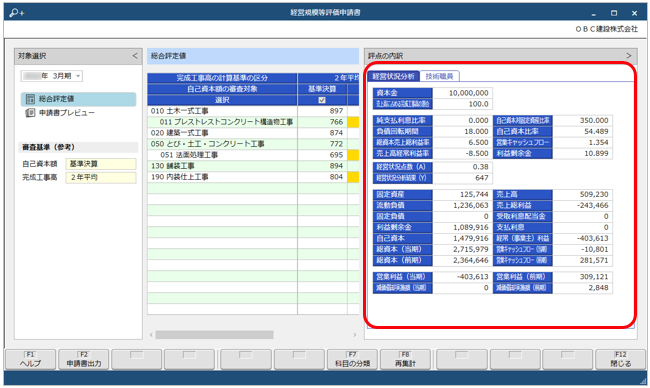Click the 自己資本比率 value 54.489
The height and width of the screenshot is (388, 650).
click(x=582, y=131)
